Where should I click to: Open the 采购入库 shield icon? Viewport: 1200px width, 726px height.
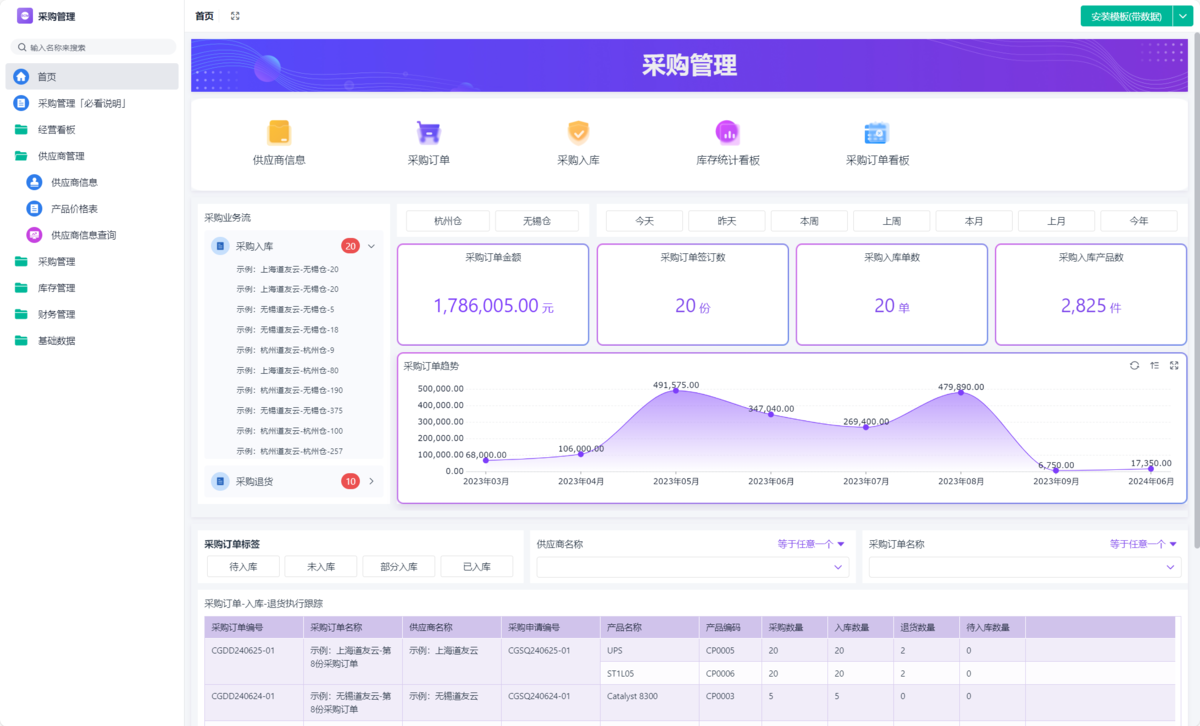[x=578, y=132]
